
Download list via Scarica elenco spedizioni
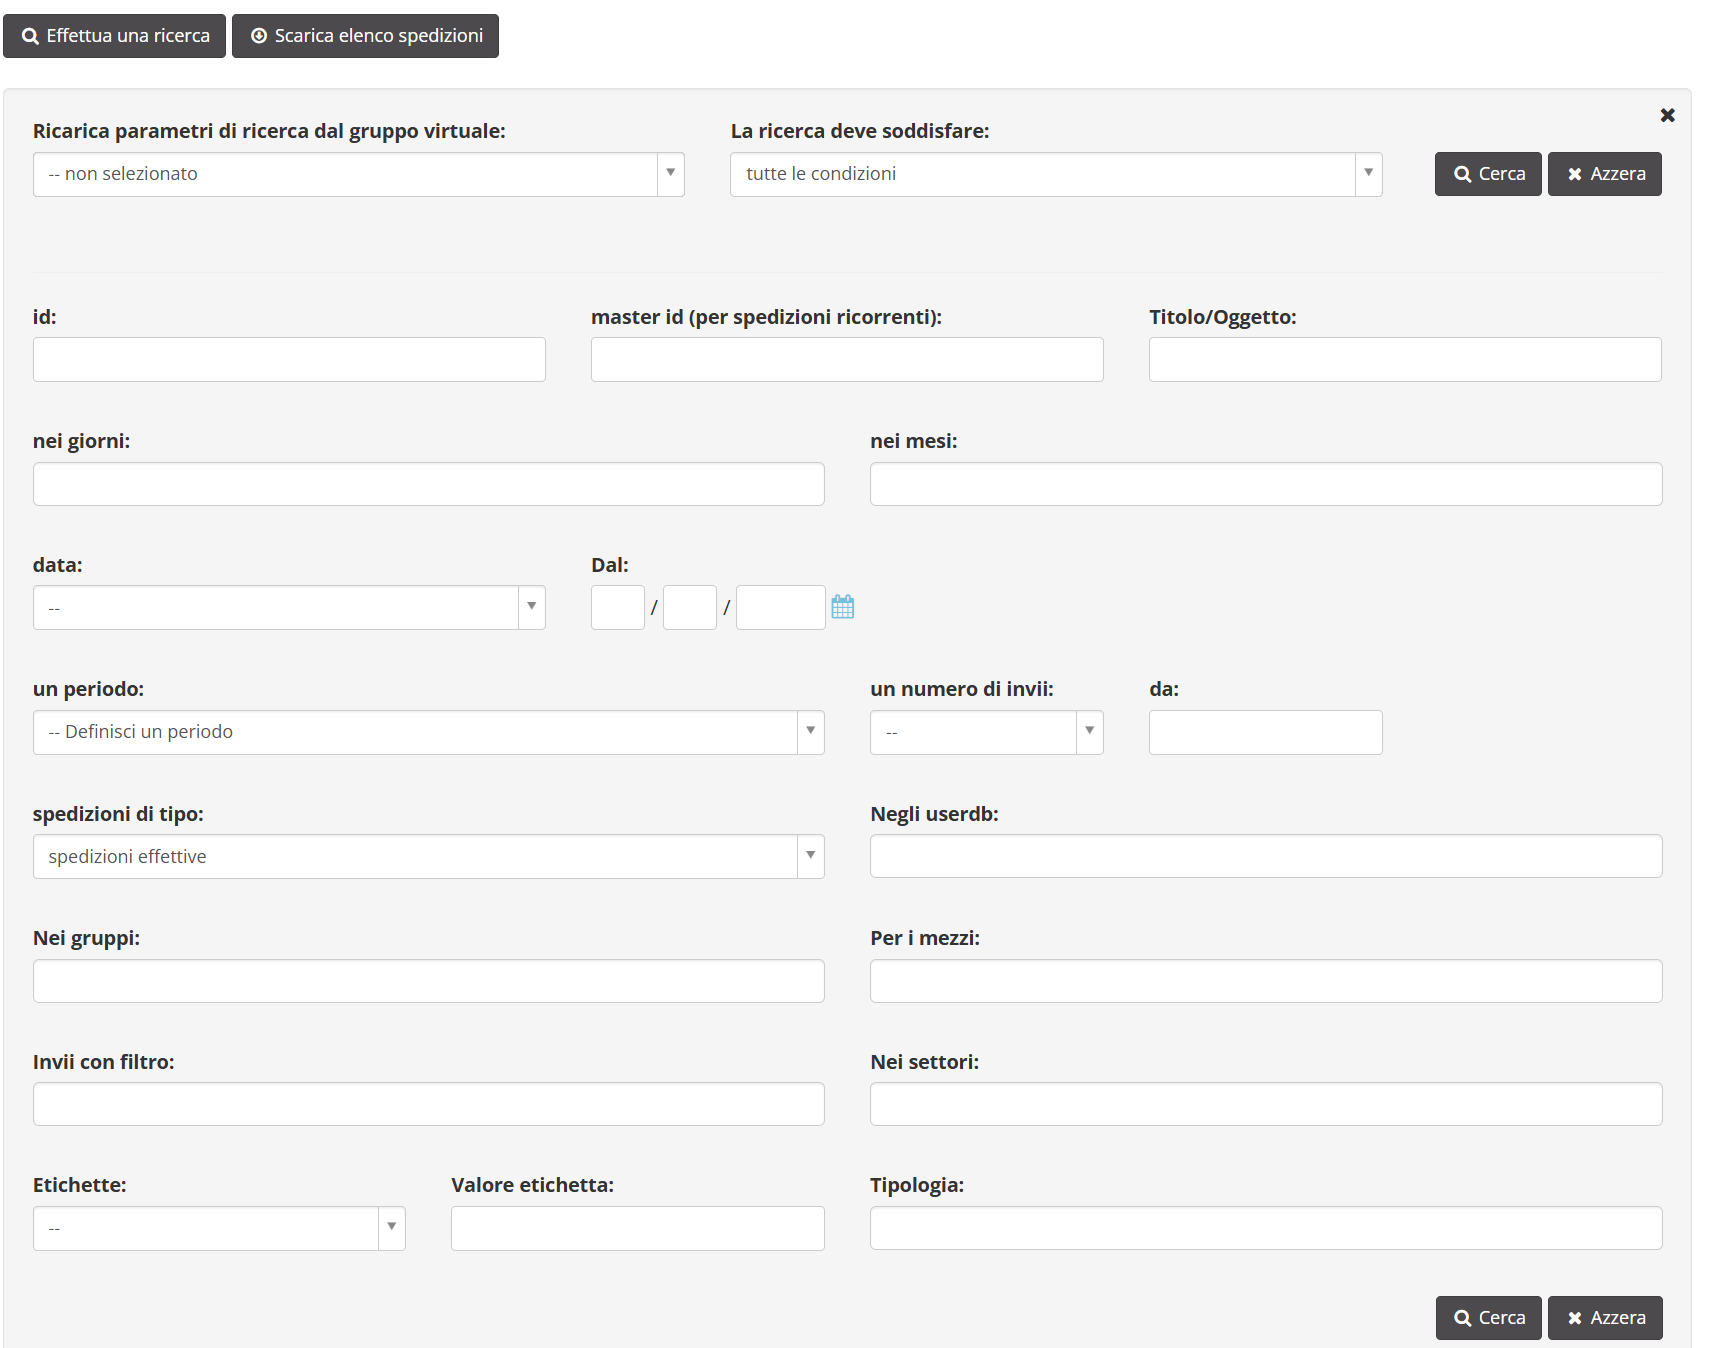(365, 36)
